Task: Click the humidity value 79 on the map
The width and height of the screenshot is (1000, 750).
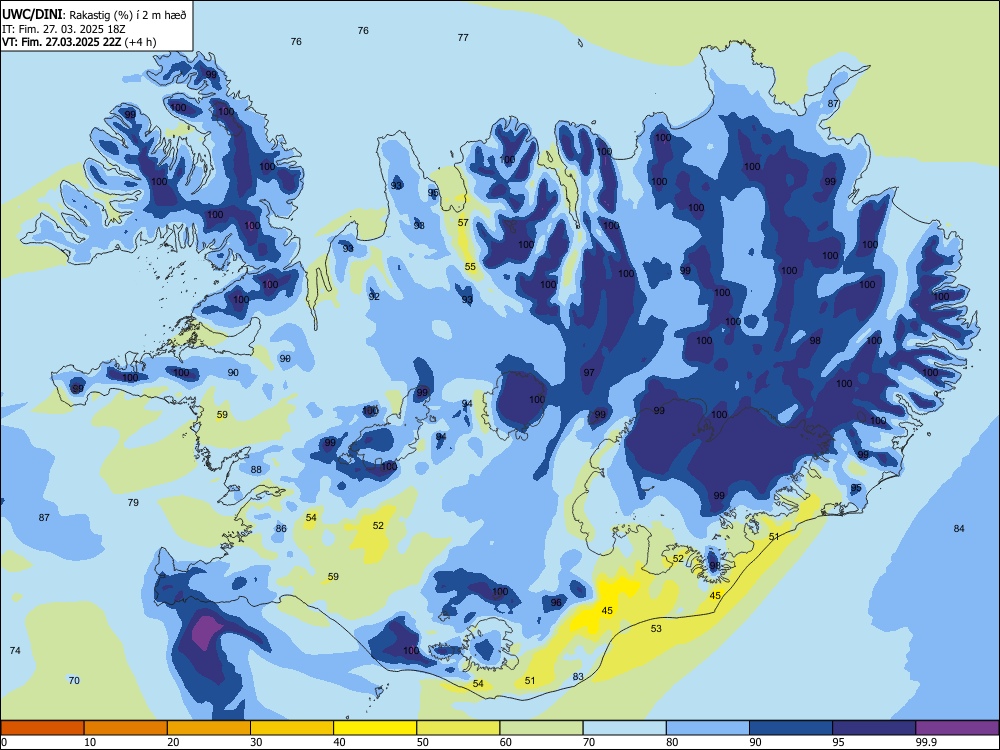Action: pos(133,503)
